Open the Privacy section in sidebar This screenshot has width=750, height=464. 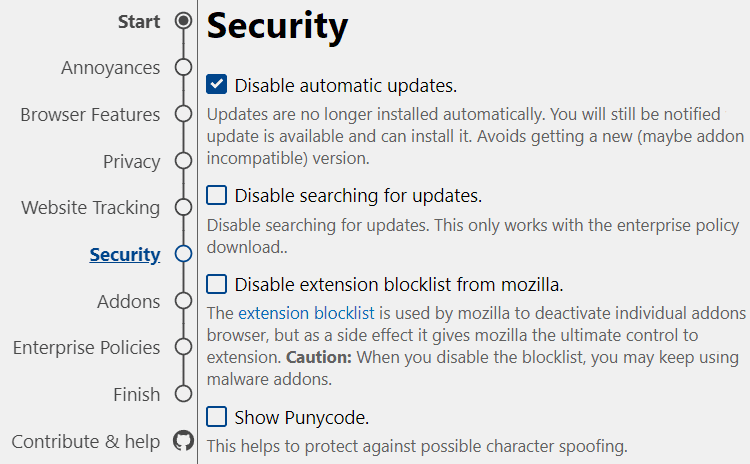[132, 162]
